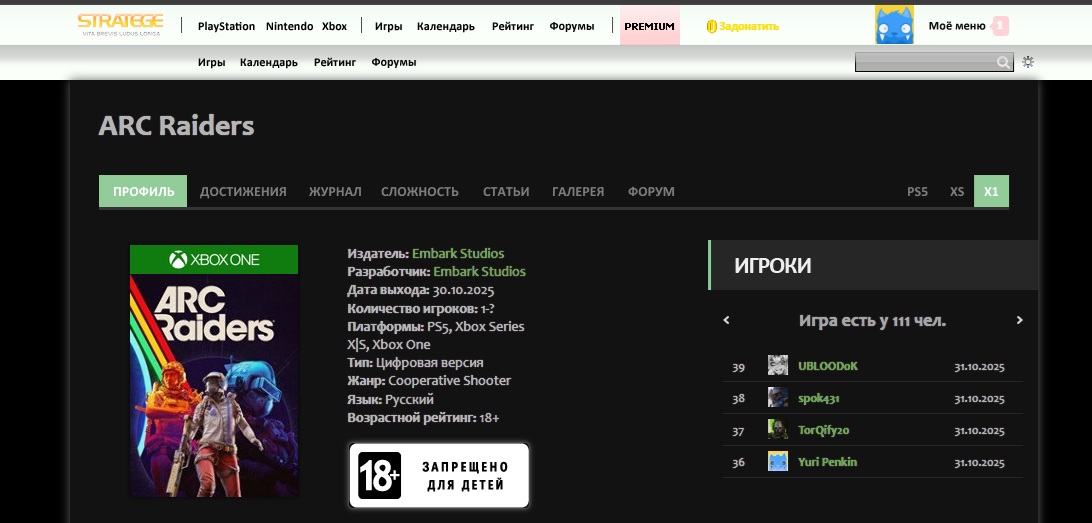Click the genre Cooperative Shooter
The height and width of the screenshot is (523, 1092).
click(x=450, y=381)
